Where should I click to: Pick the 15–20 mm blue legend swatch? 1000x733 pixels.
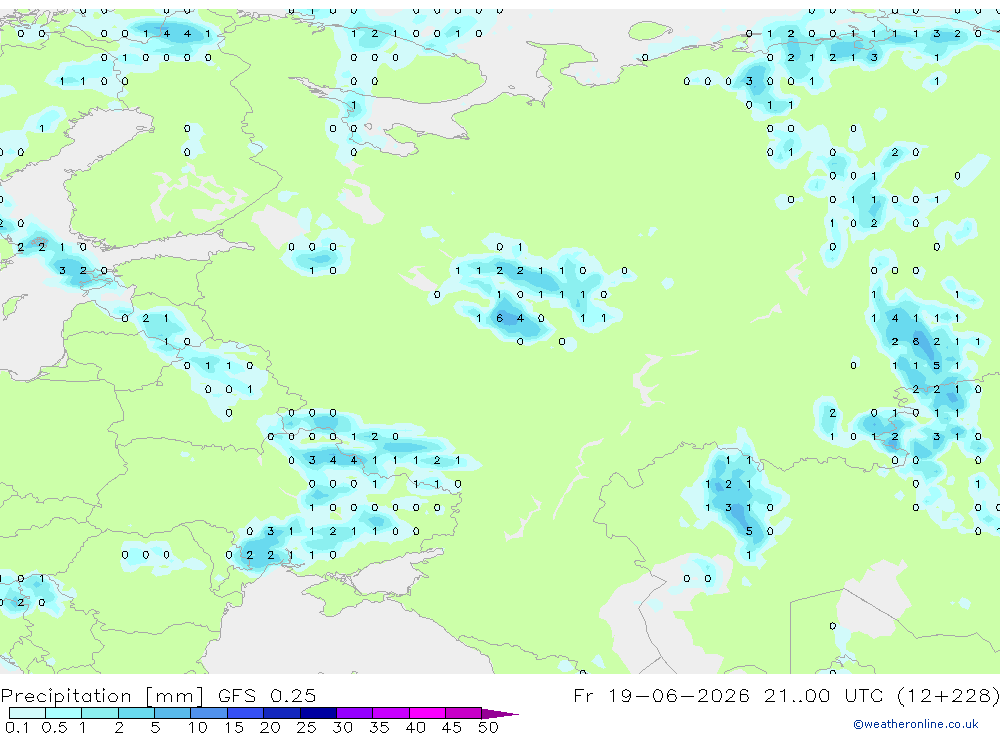[x=245, y=713]
